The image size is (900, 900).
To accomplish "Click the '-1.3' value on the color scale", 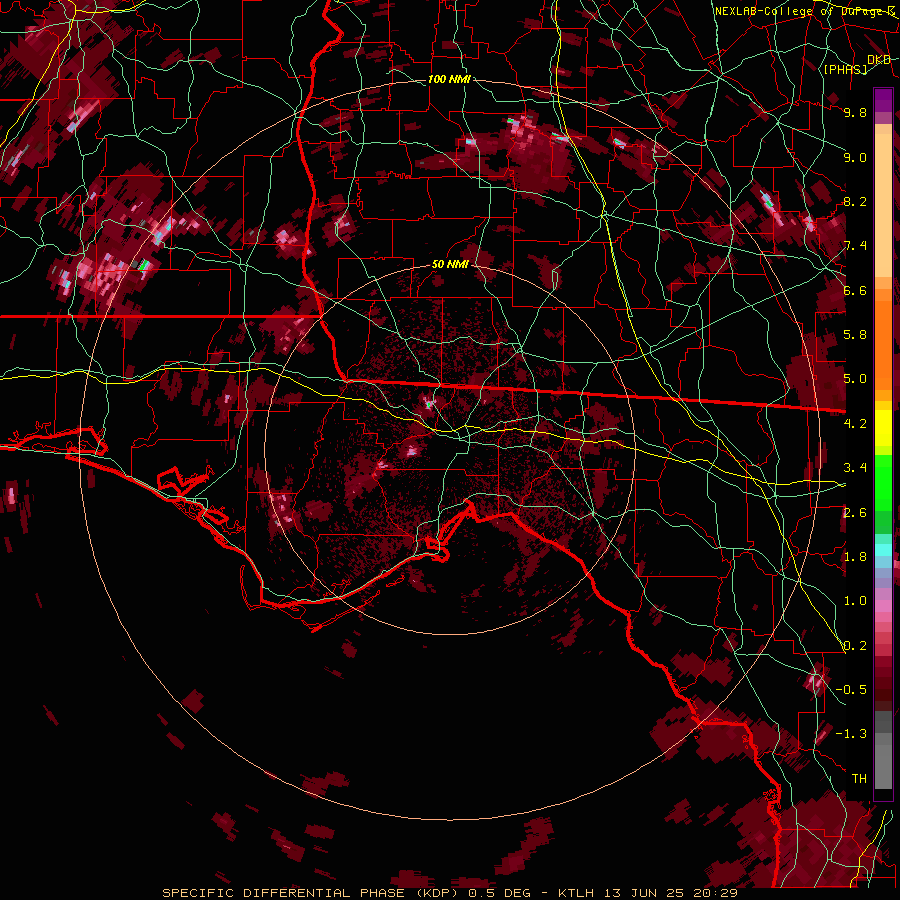I will 851,734.
